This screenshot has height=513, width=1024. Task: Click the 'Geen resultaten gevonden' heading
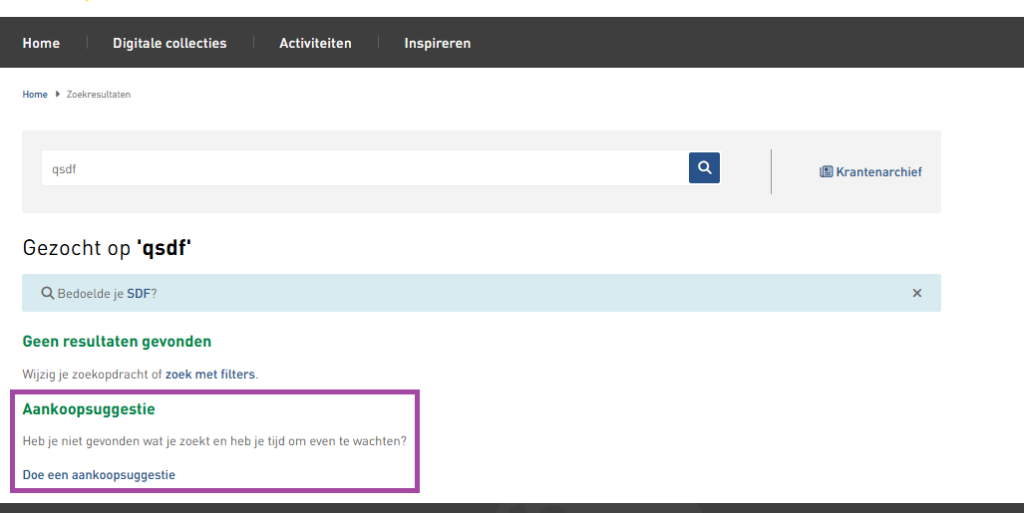click(117, 341)
